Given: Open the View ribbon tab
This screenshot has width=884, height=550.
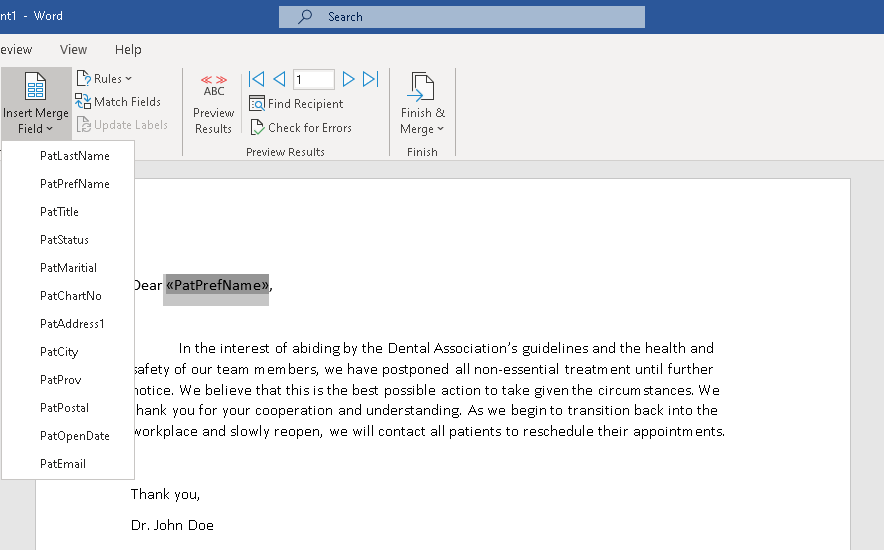Looking at the screenshot, I should 73,50.
